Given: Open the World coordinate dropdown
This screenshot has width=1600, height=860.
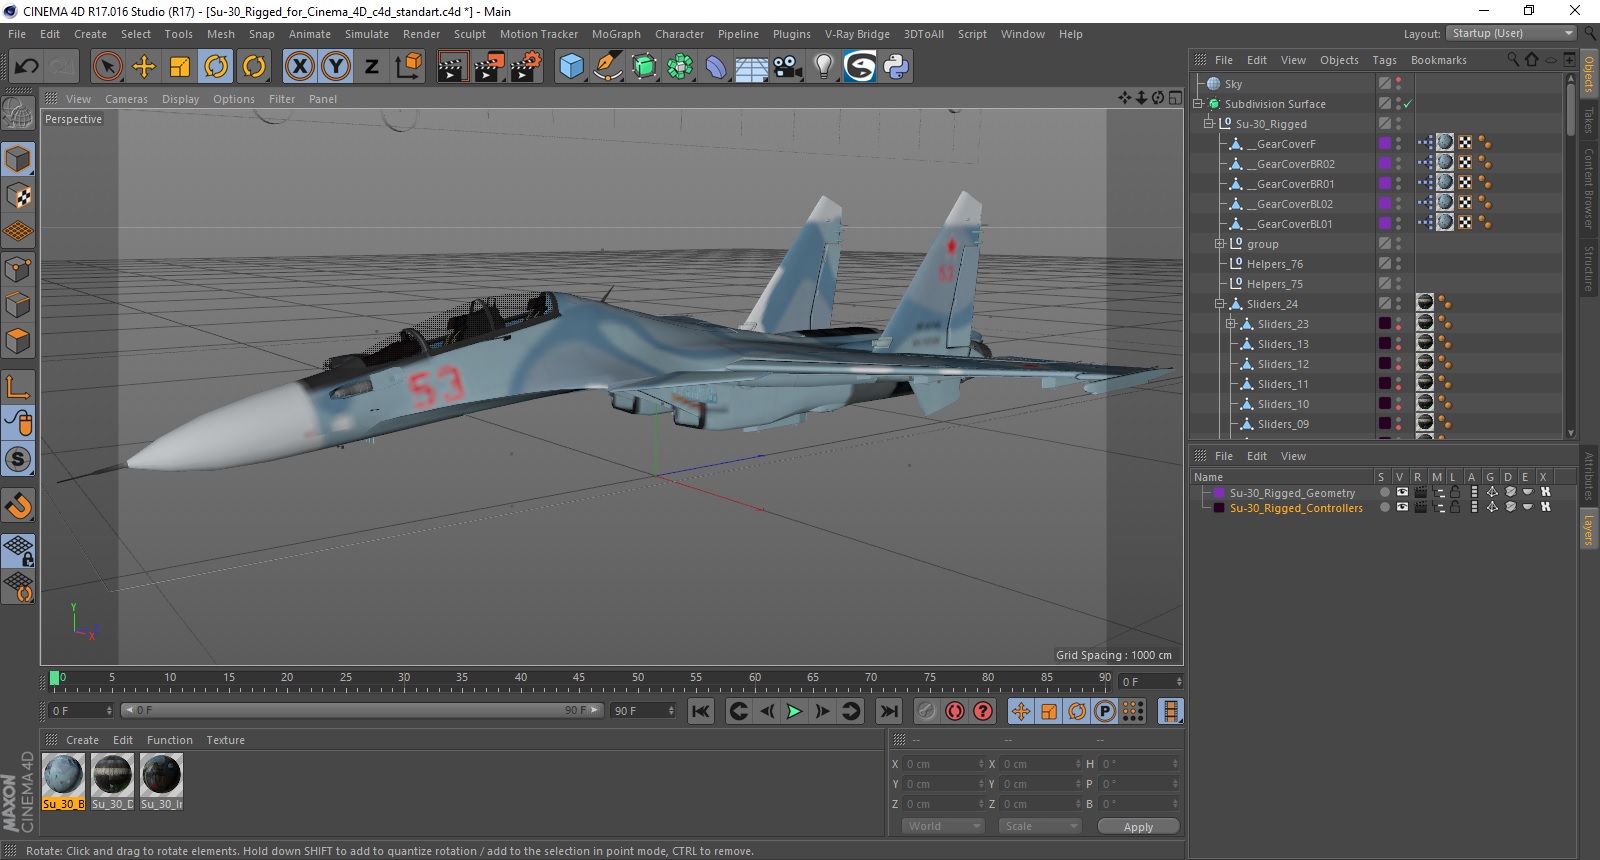Looking at the screenshot, I should click(x=943, y=826).
